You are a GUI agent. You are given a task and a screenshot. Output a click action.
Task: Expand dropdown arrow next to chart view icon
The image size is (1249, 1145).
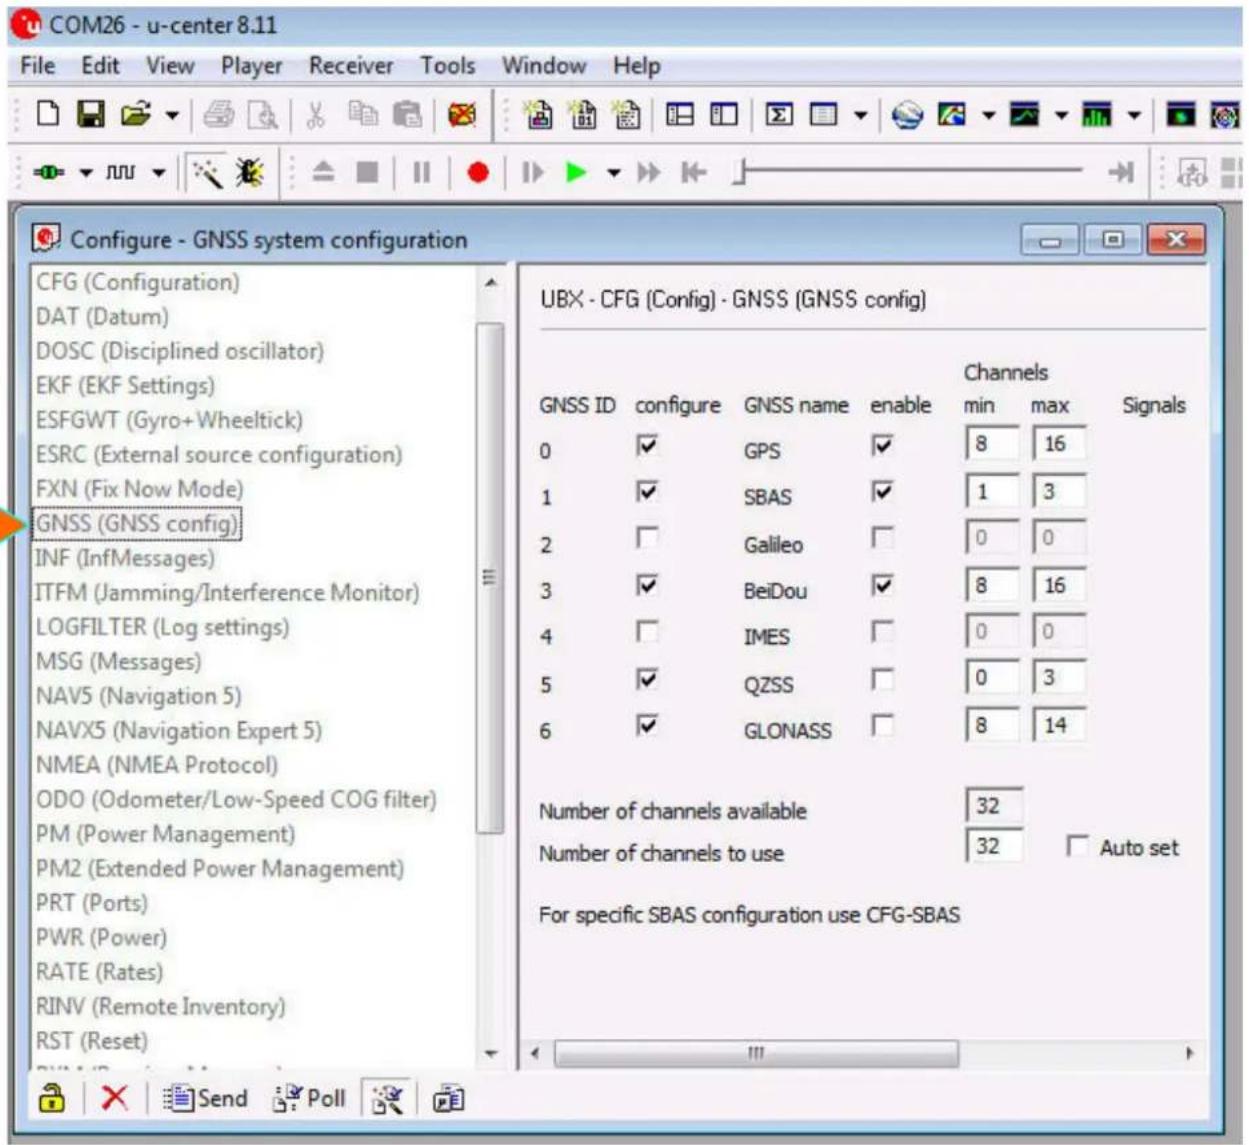pyautogui.click(x=1061, y=116)
